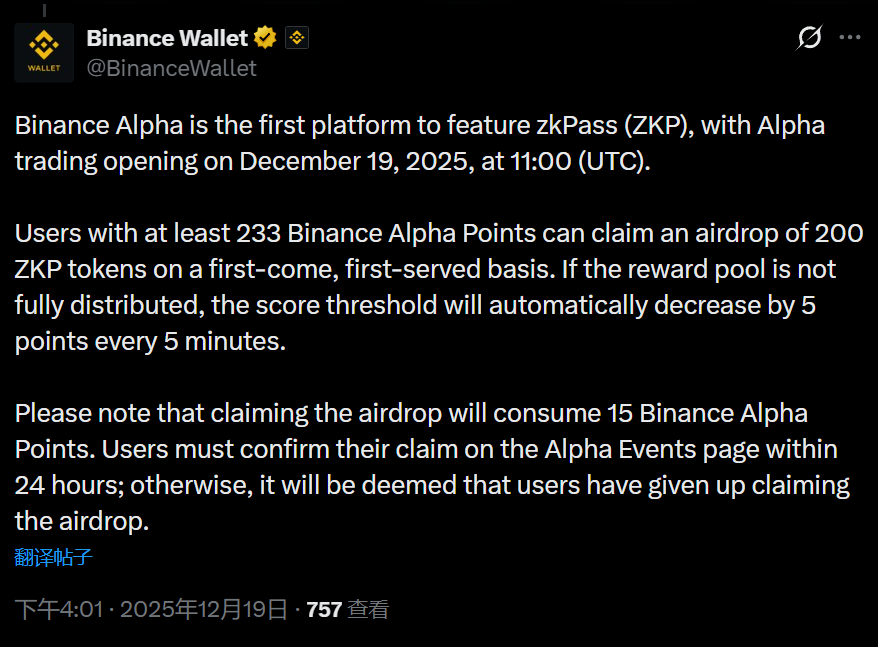
Task: Click the square Binance affiliate badge
Action: (x=297, y=39)
